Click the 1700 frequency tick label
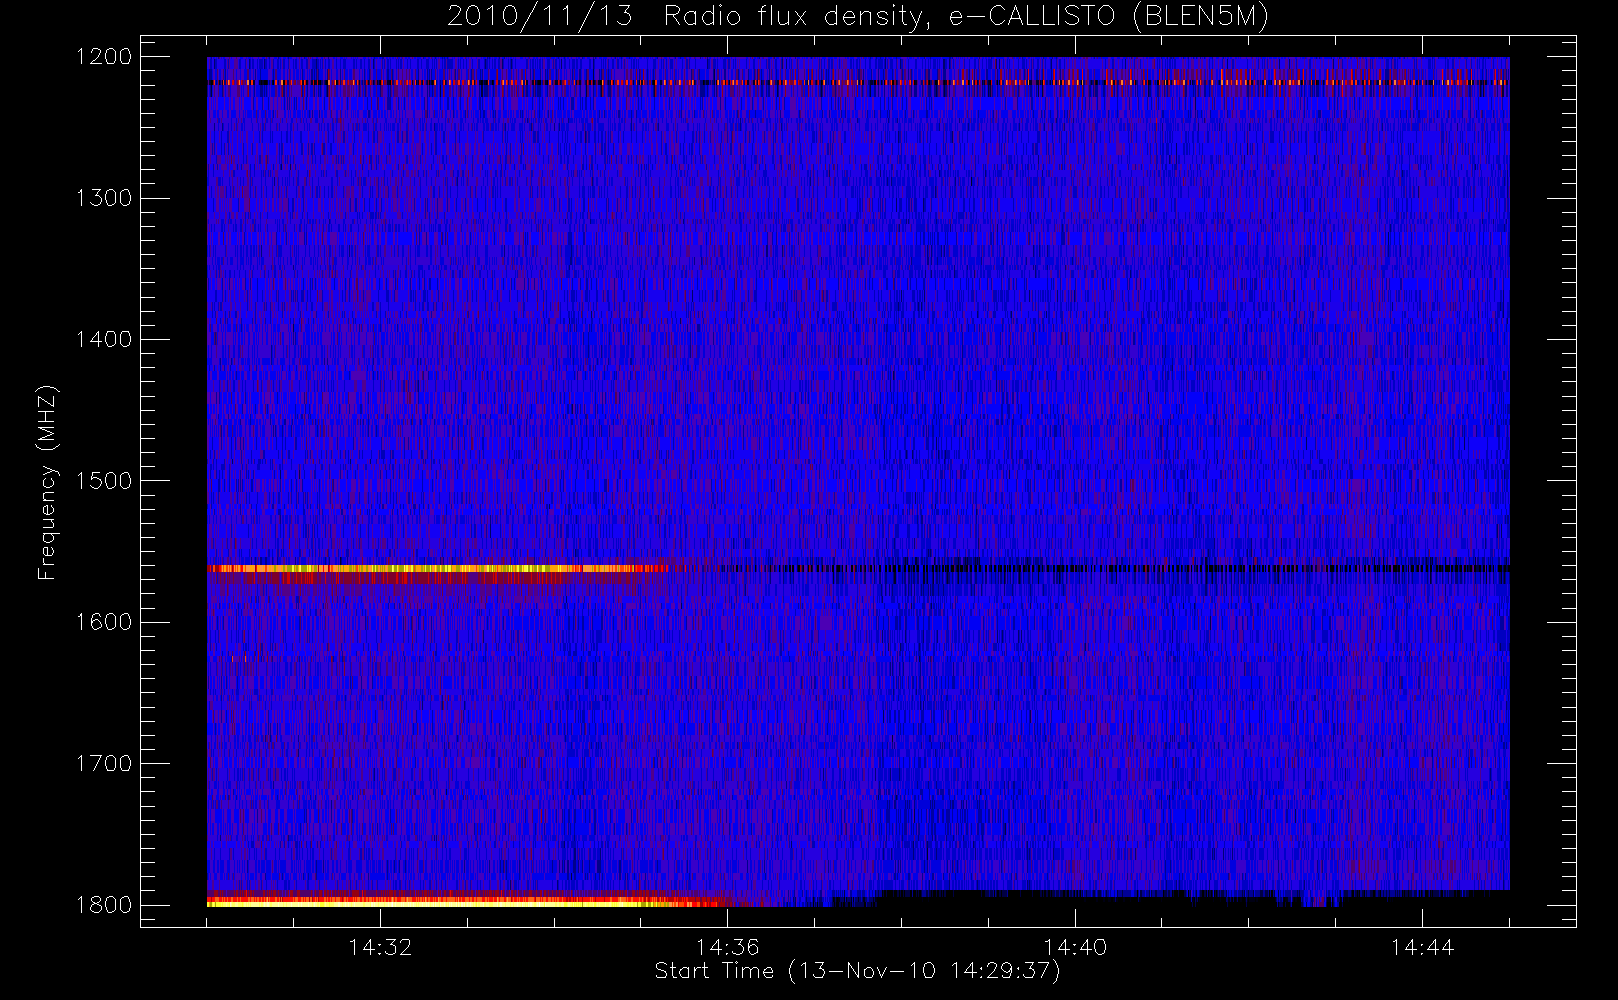The width and height of the screenshot is (1618, 1000). [104, 763]
